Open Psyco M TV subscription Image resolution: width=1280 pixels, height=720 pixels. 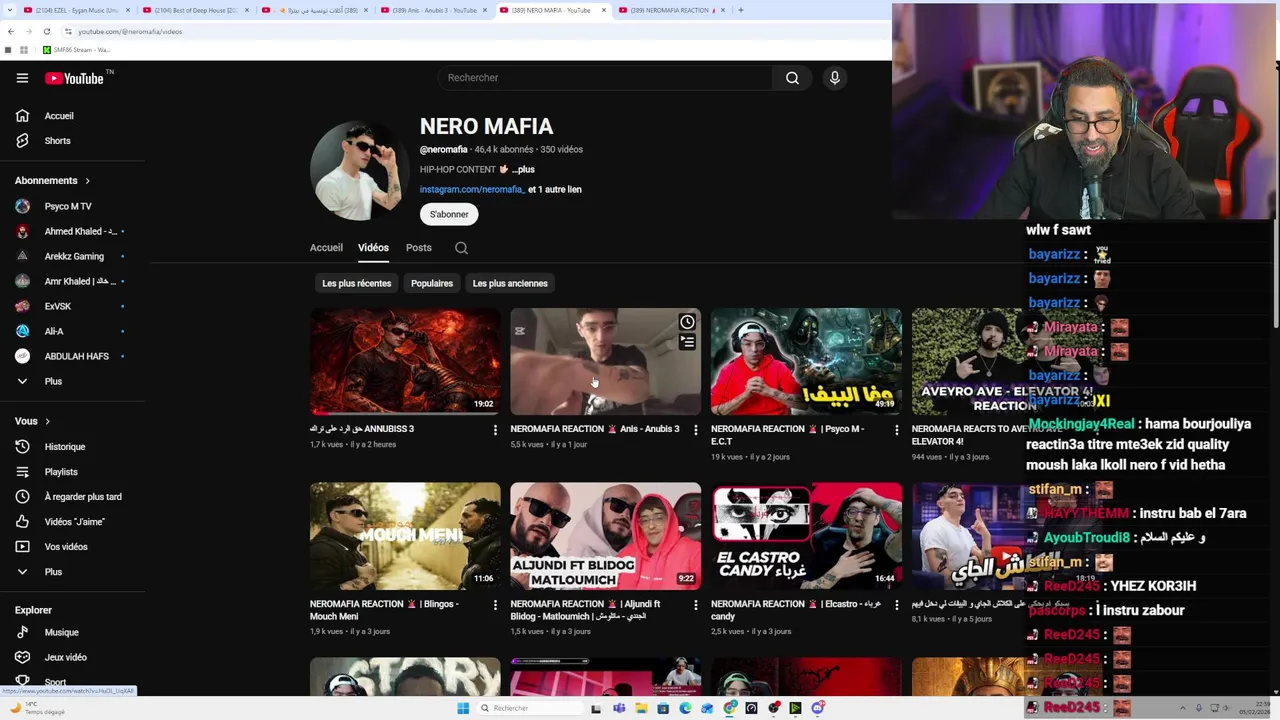tap(68, 206)
